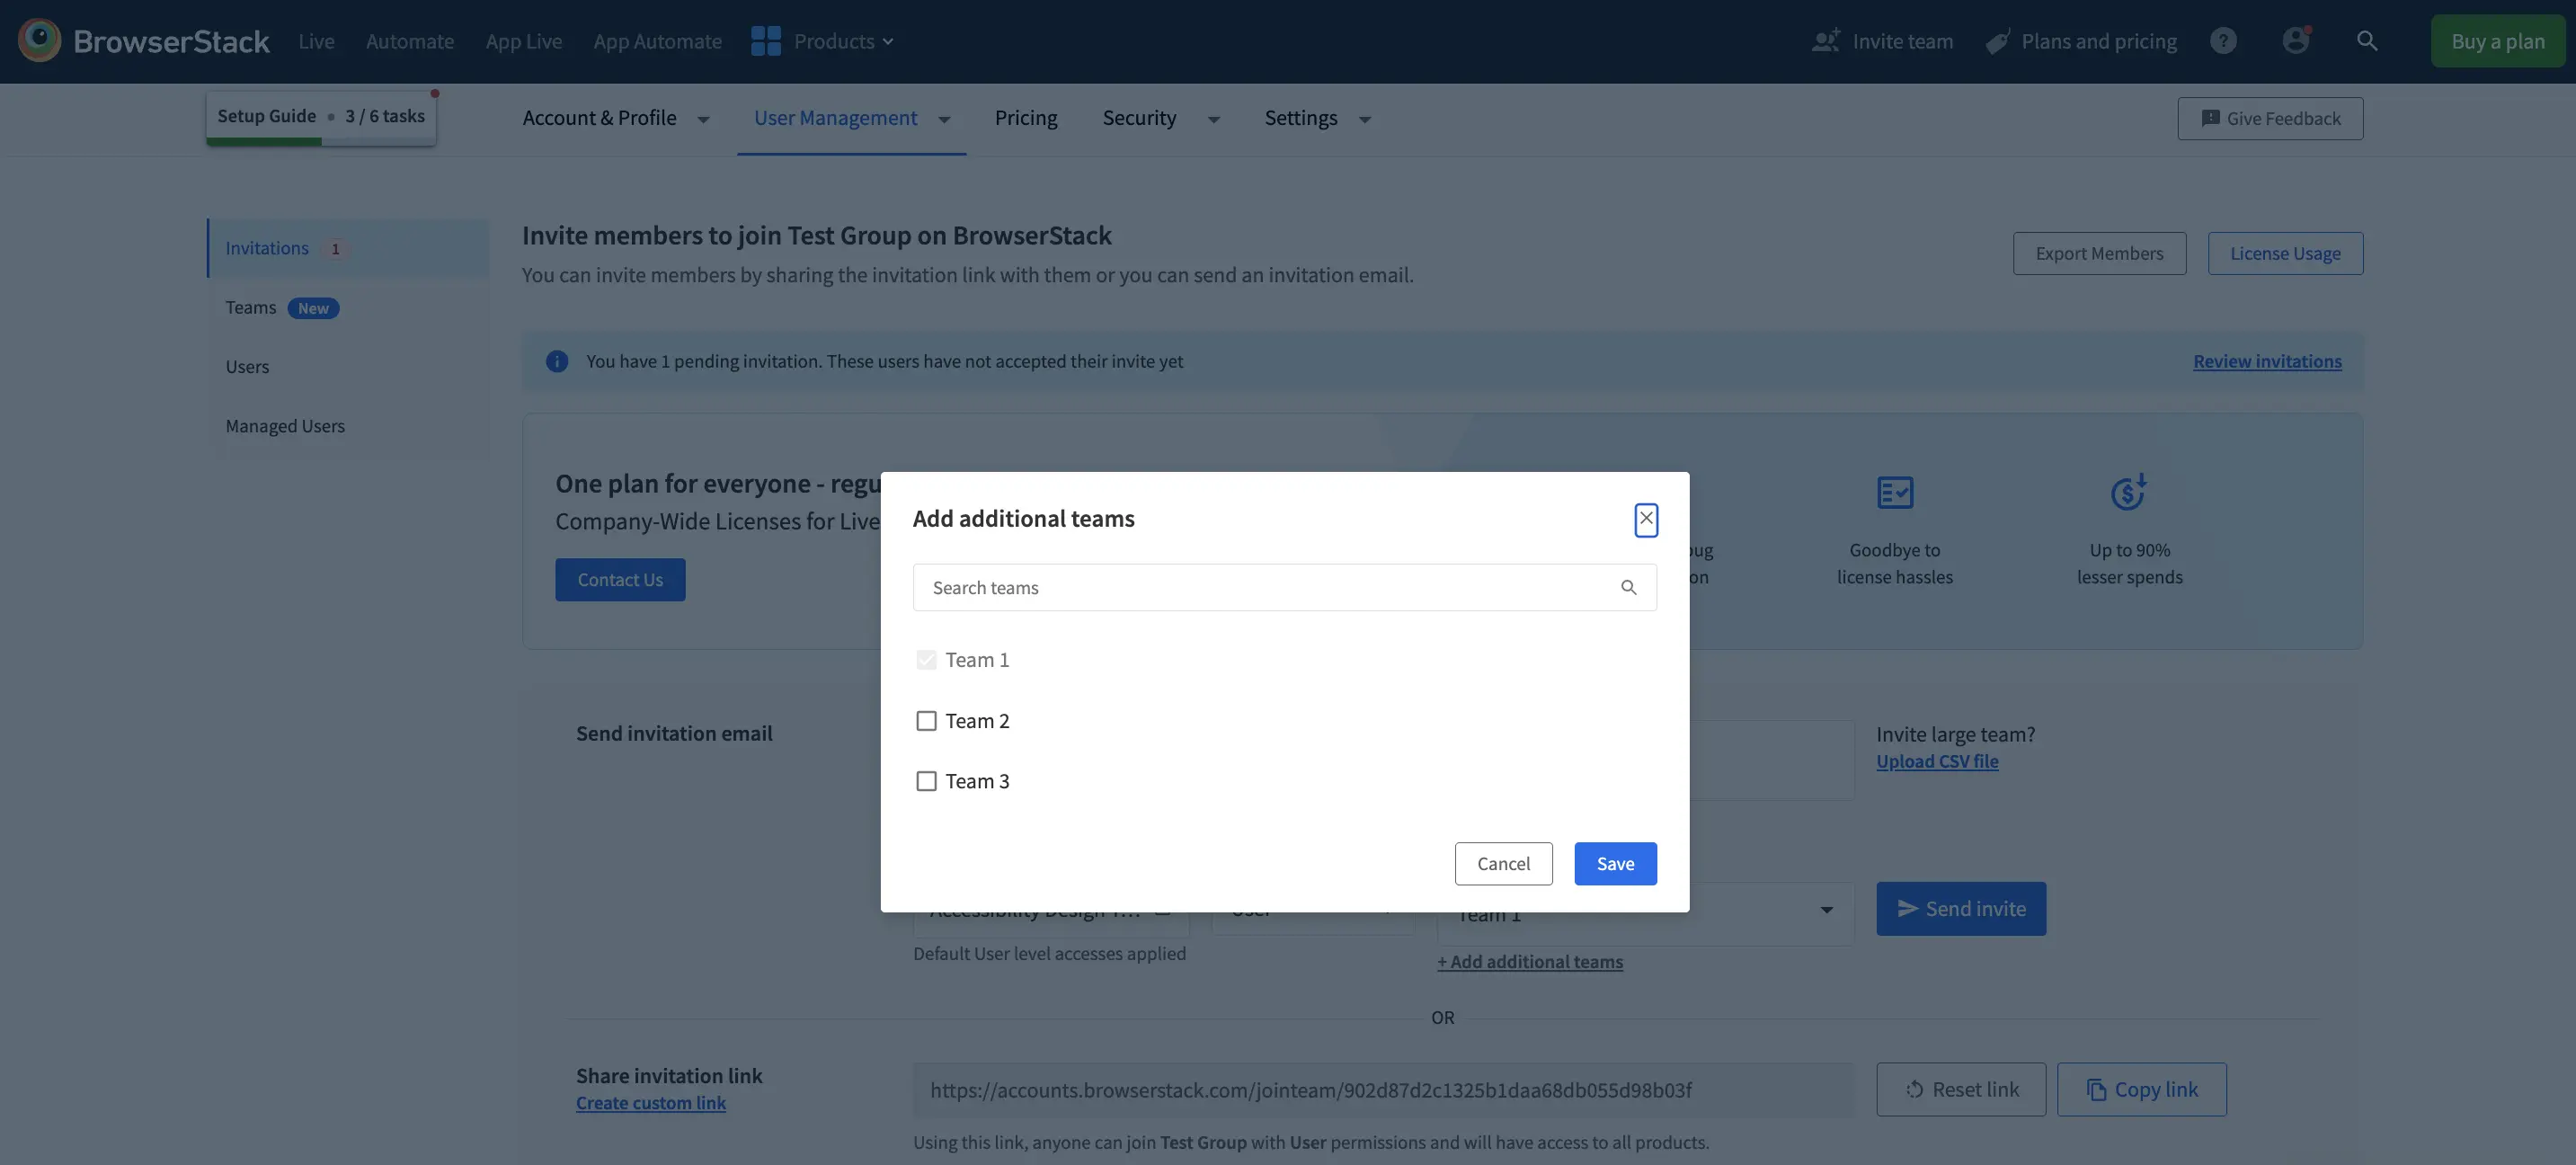Screen dimensions: 2576x1165
Task: Check the Team 2 checkbox
Action: pos(926,721)
